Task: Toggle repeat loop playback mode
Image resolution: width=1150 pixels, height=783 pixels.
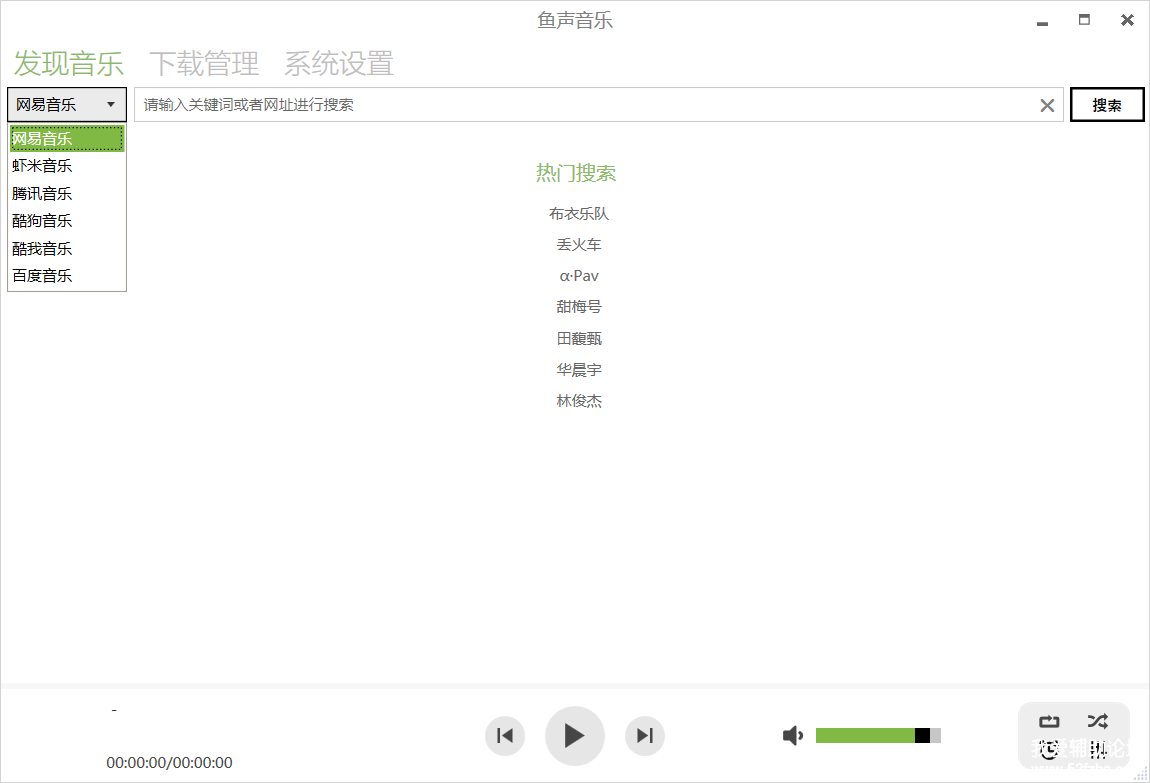Action: (x=1049, y=721)
